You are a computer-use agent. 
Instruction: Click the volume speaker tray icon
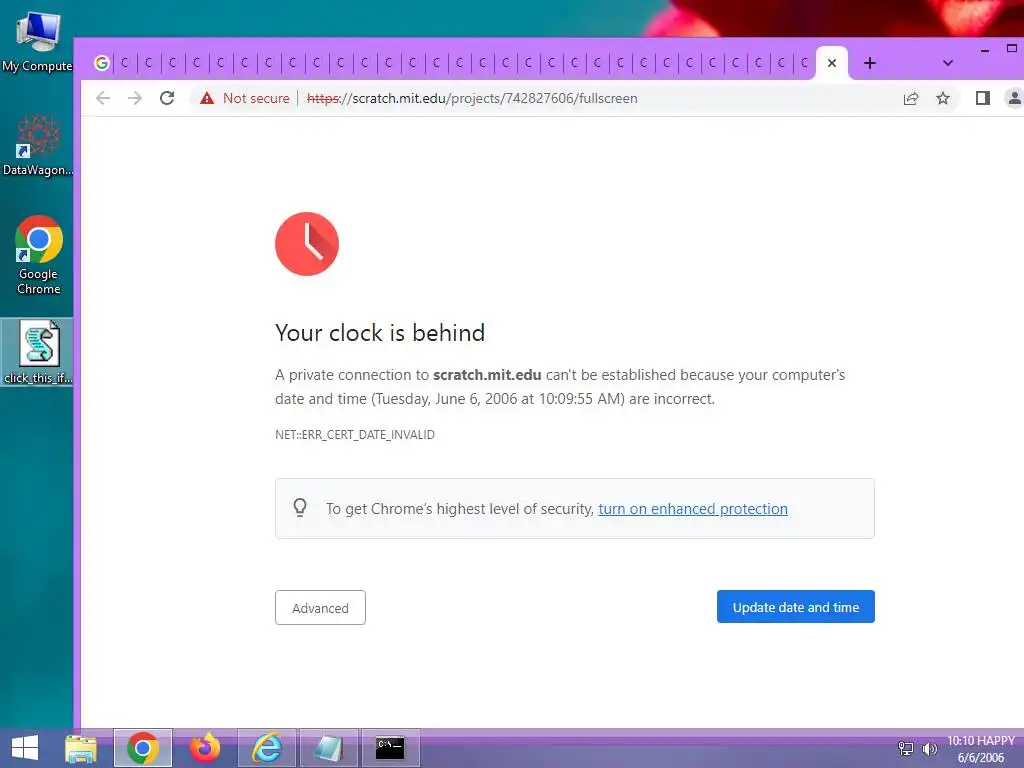pyautogui.click(x=929, y=748)
